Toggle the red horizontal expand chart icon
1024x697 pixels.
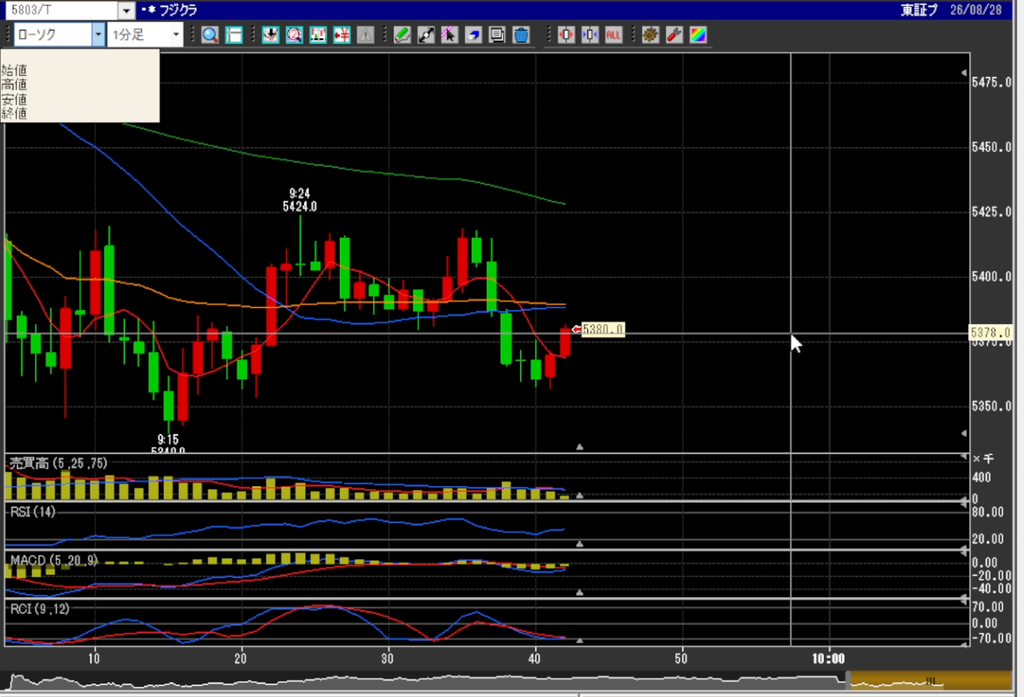(x=566, y=35)
